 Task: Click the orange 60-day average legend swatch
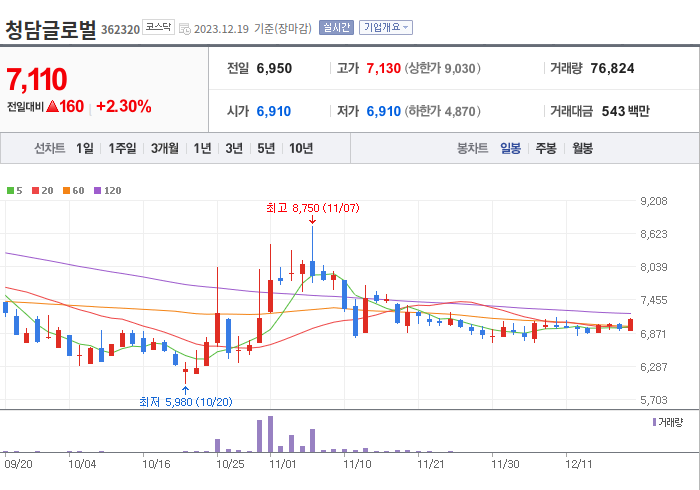click(67, 191)
